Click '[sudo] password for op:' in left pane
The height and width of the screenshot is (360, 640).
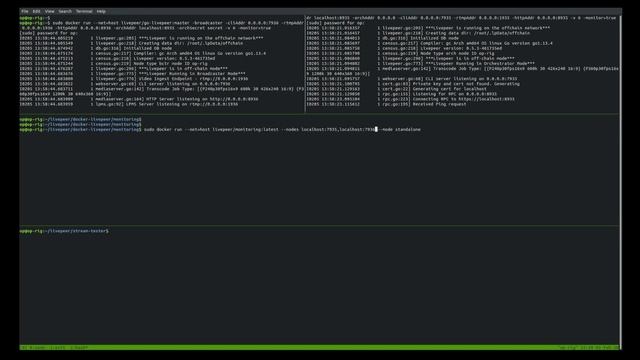click(x=49, y=33)
